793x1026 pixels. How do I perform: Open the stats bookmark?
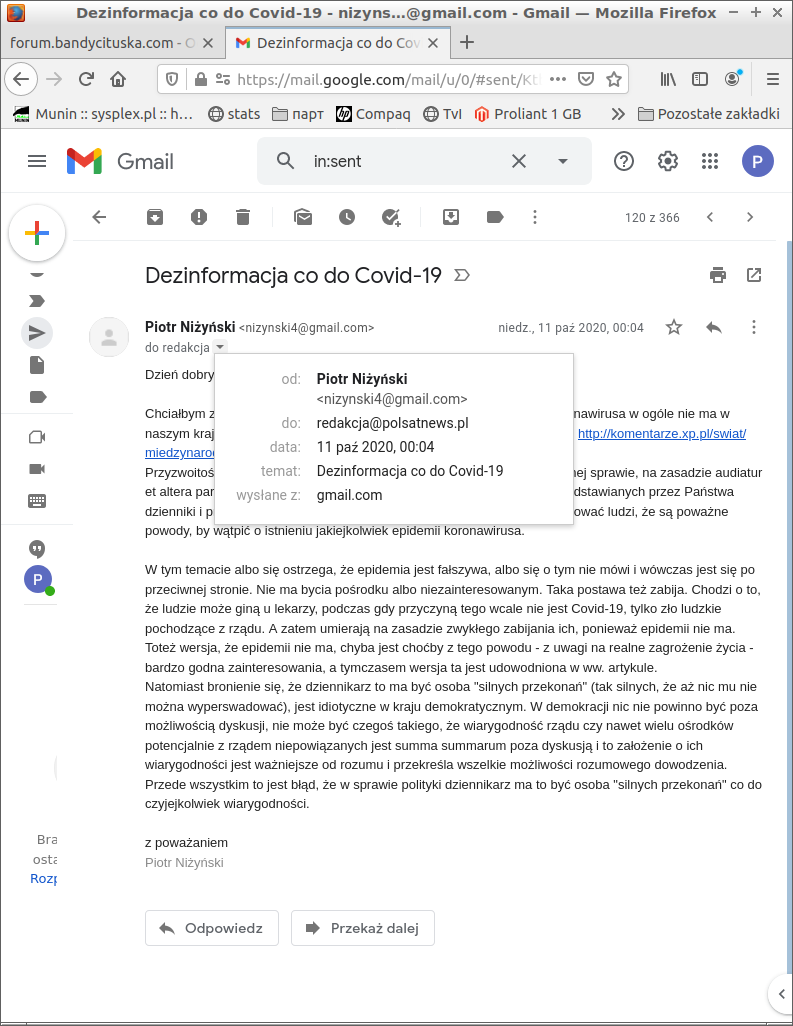coord(234,114)
